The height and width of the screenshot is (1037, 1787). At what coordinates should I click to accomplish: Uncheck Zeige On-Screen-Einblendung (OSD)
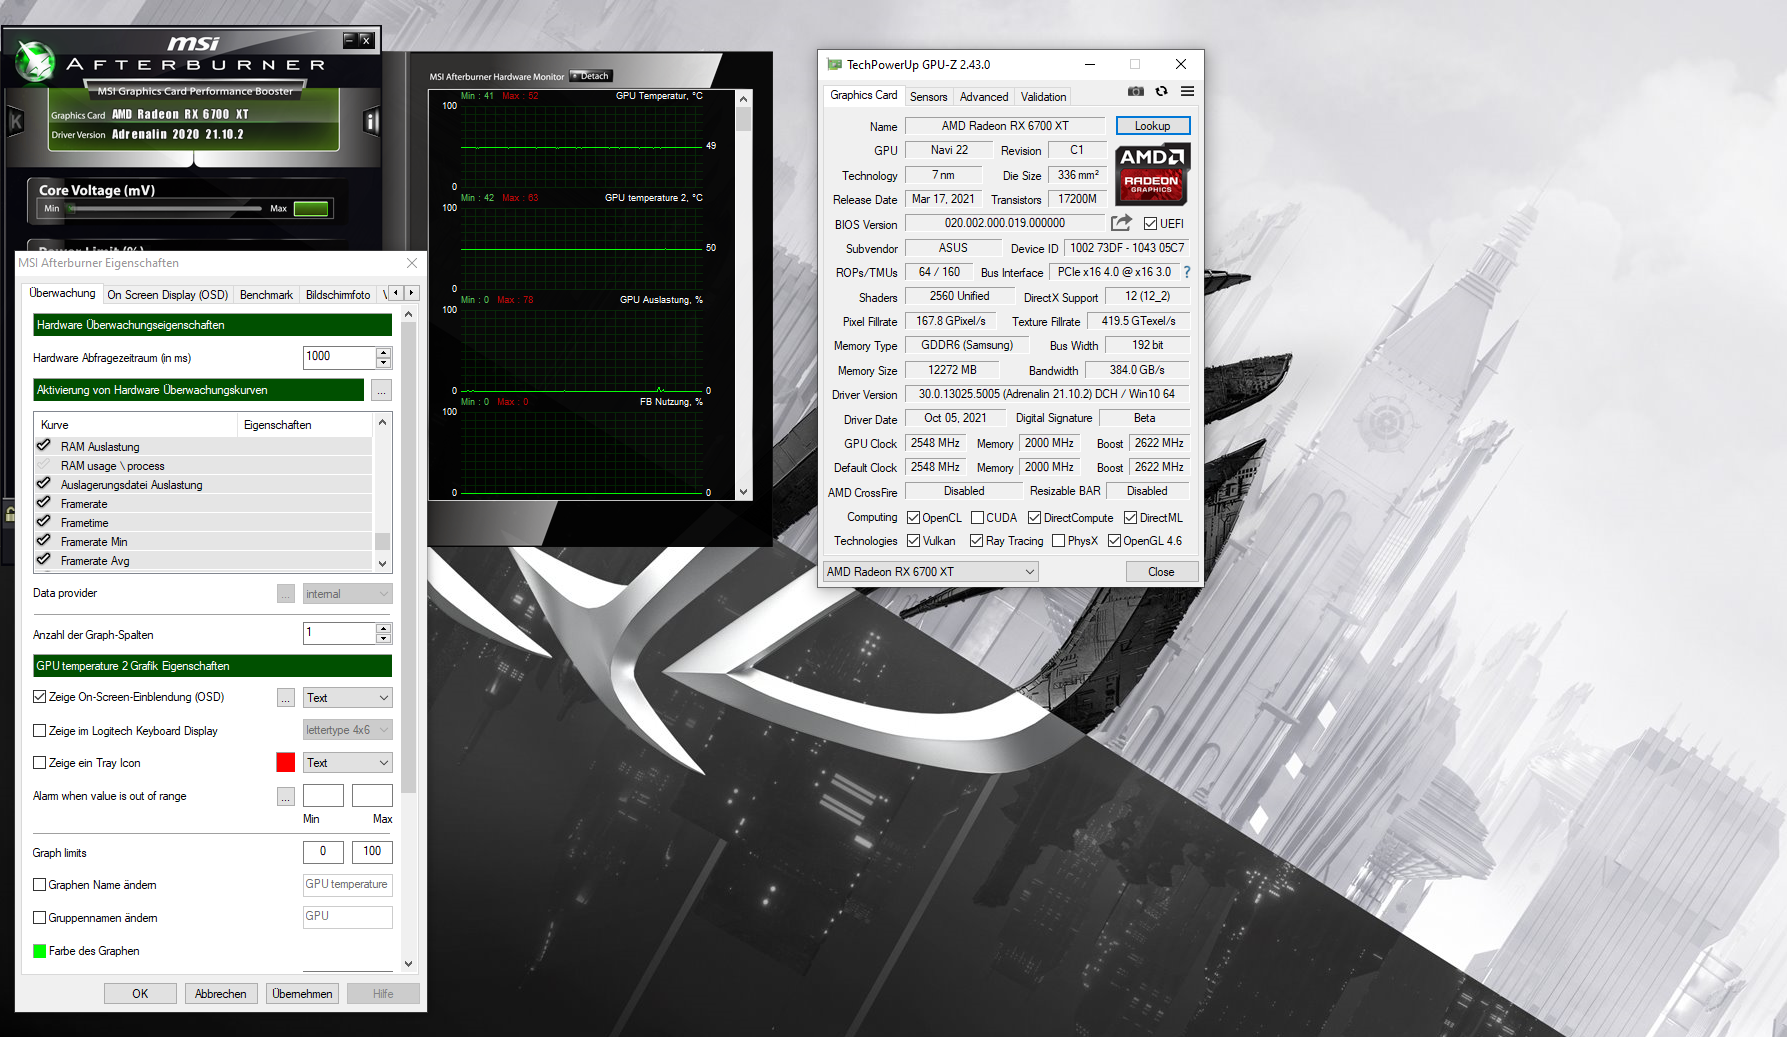pos(40,697)
